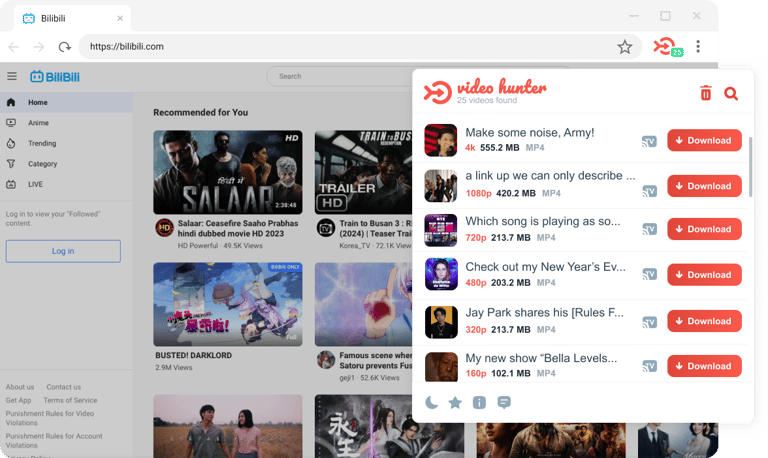Select LIVE in the sidebar
This screenshot has height=458, width=768.
point(66,185)
